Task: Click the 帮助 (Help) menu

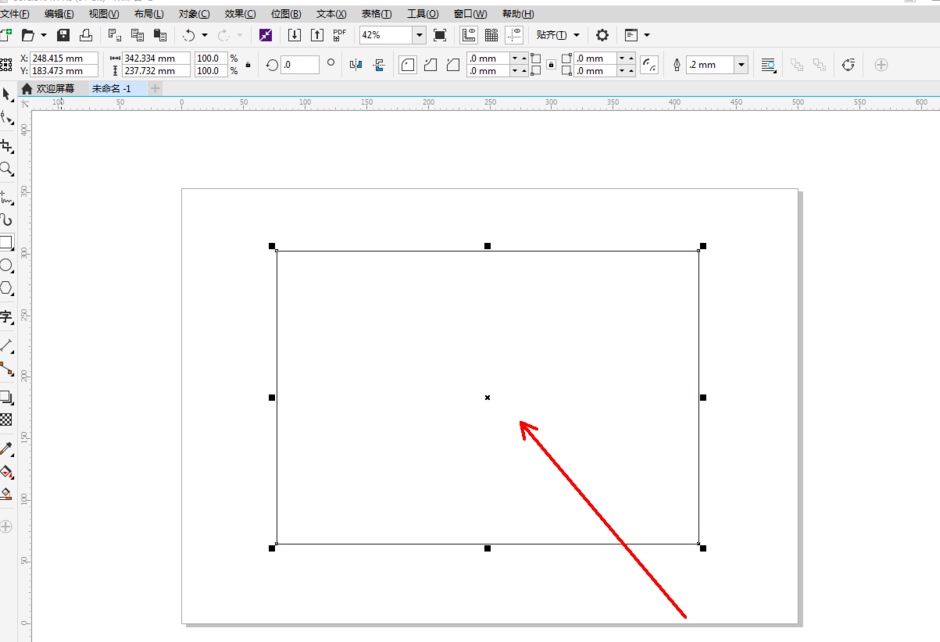Action: (x=517, y=14)
